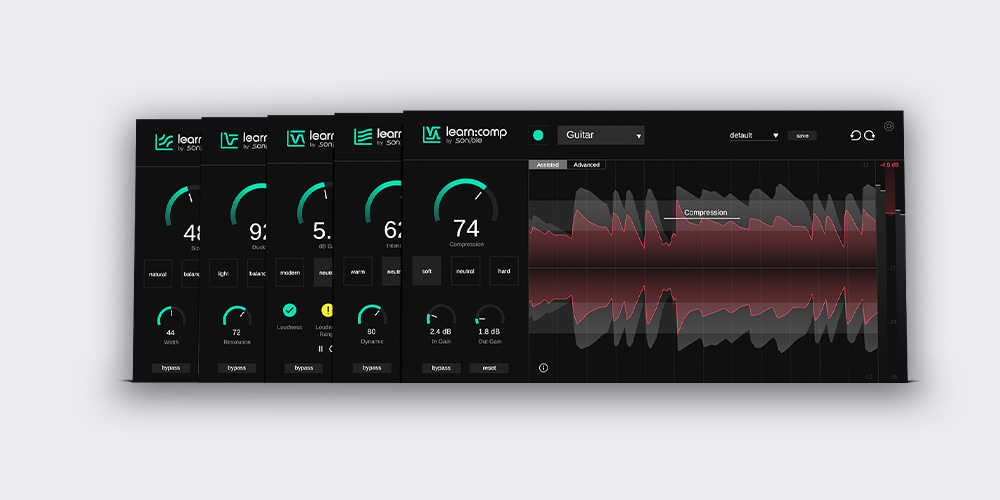Image resolution: width=1000 pixels, height=500 pixels.
Task: Click the yellow Loudness Range warning icon
Action: [326, 310]
